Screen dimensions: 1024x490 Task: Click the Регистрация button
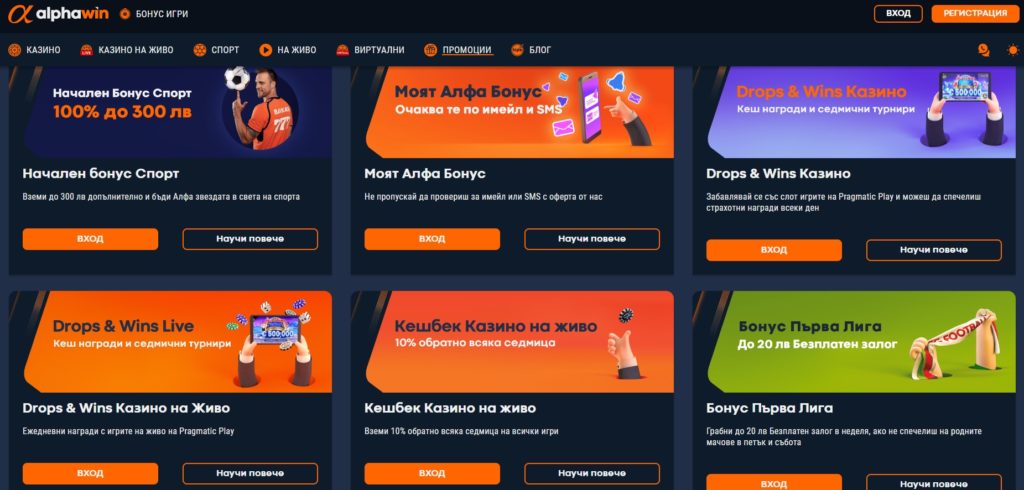(x=975, y=14)
